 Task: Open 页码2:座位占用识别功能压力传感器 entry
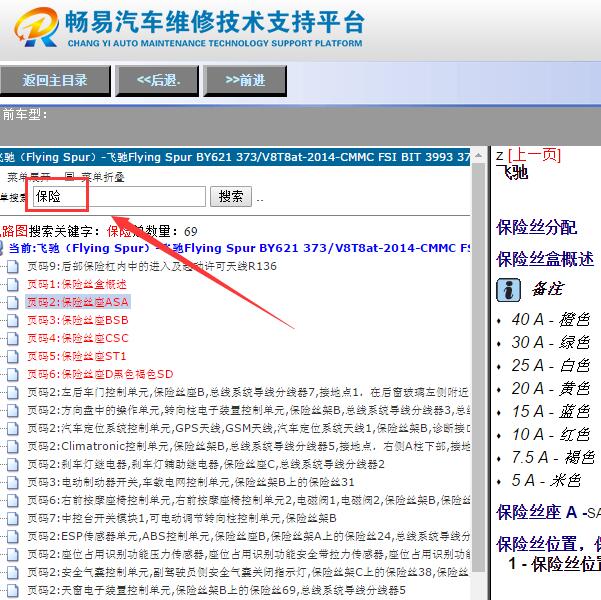pyautogui.click(x=248, y=554)
